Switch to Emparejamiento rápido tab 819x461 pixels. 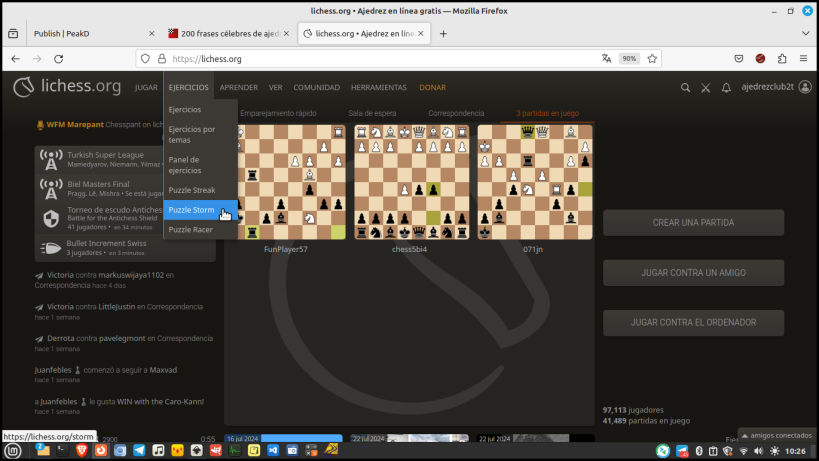(x=278, y=113)
